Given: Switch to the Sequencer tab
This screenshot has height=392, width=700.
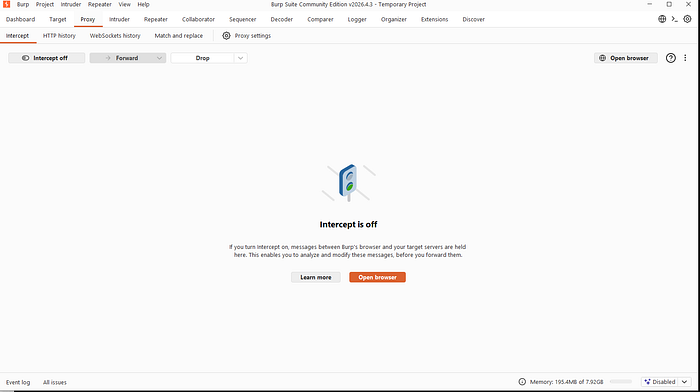Looking at the screenshot, I should pyautogui.click(x=242, y=19).
